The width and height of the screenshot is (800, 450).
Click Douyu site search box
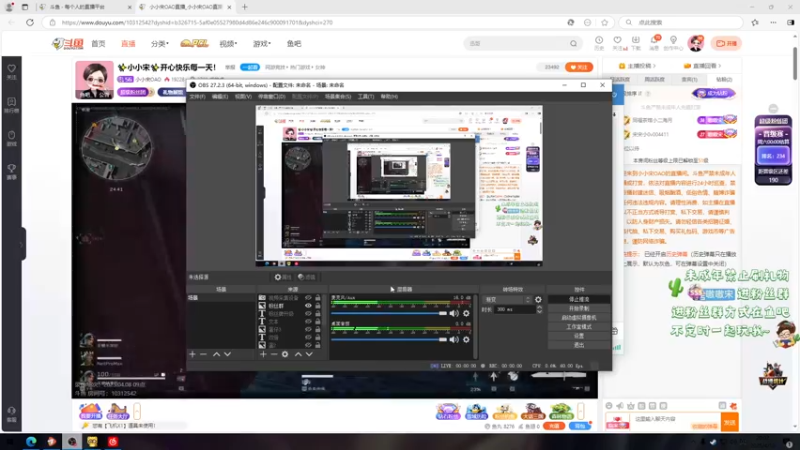pos(523,43)
